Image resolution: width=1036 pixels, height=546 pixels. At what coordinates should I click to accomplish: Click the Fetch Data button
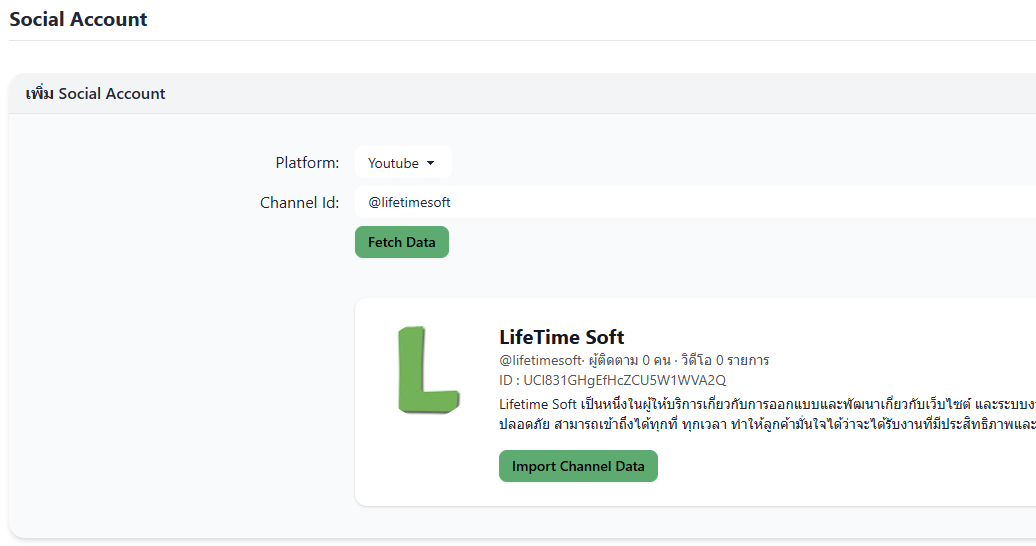click(x=402, y=242)
